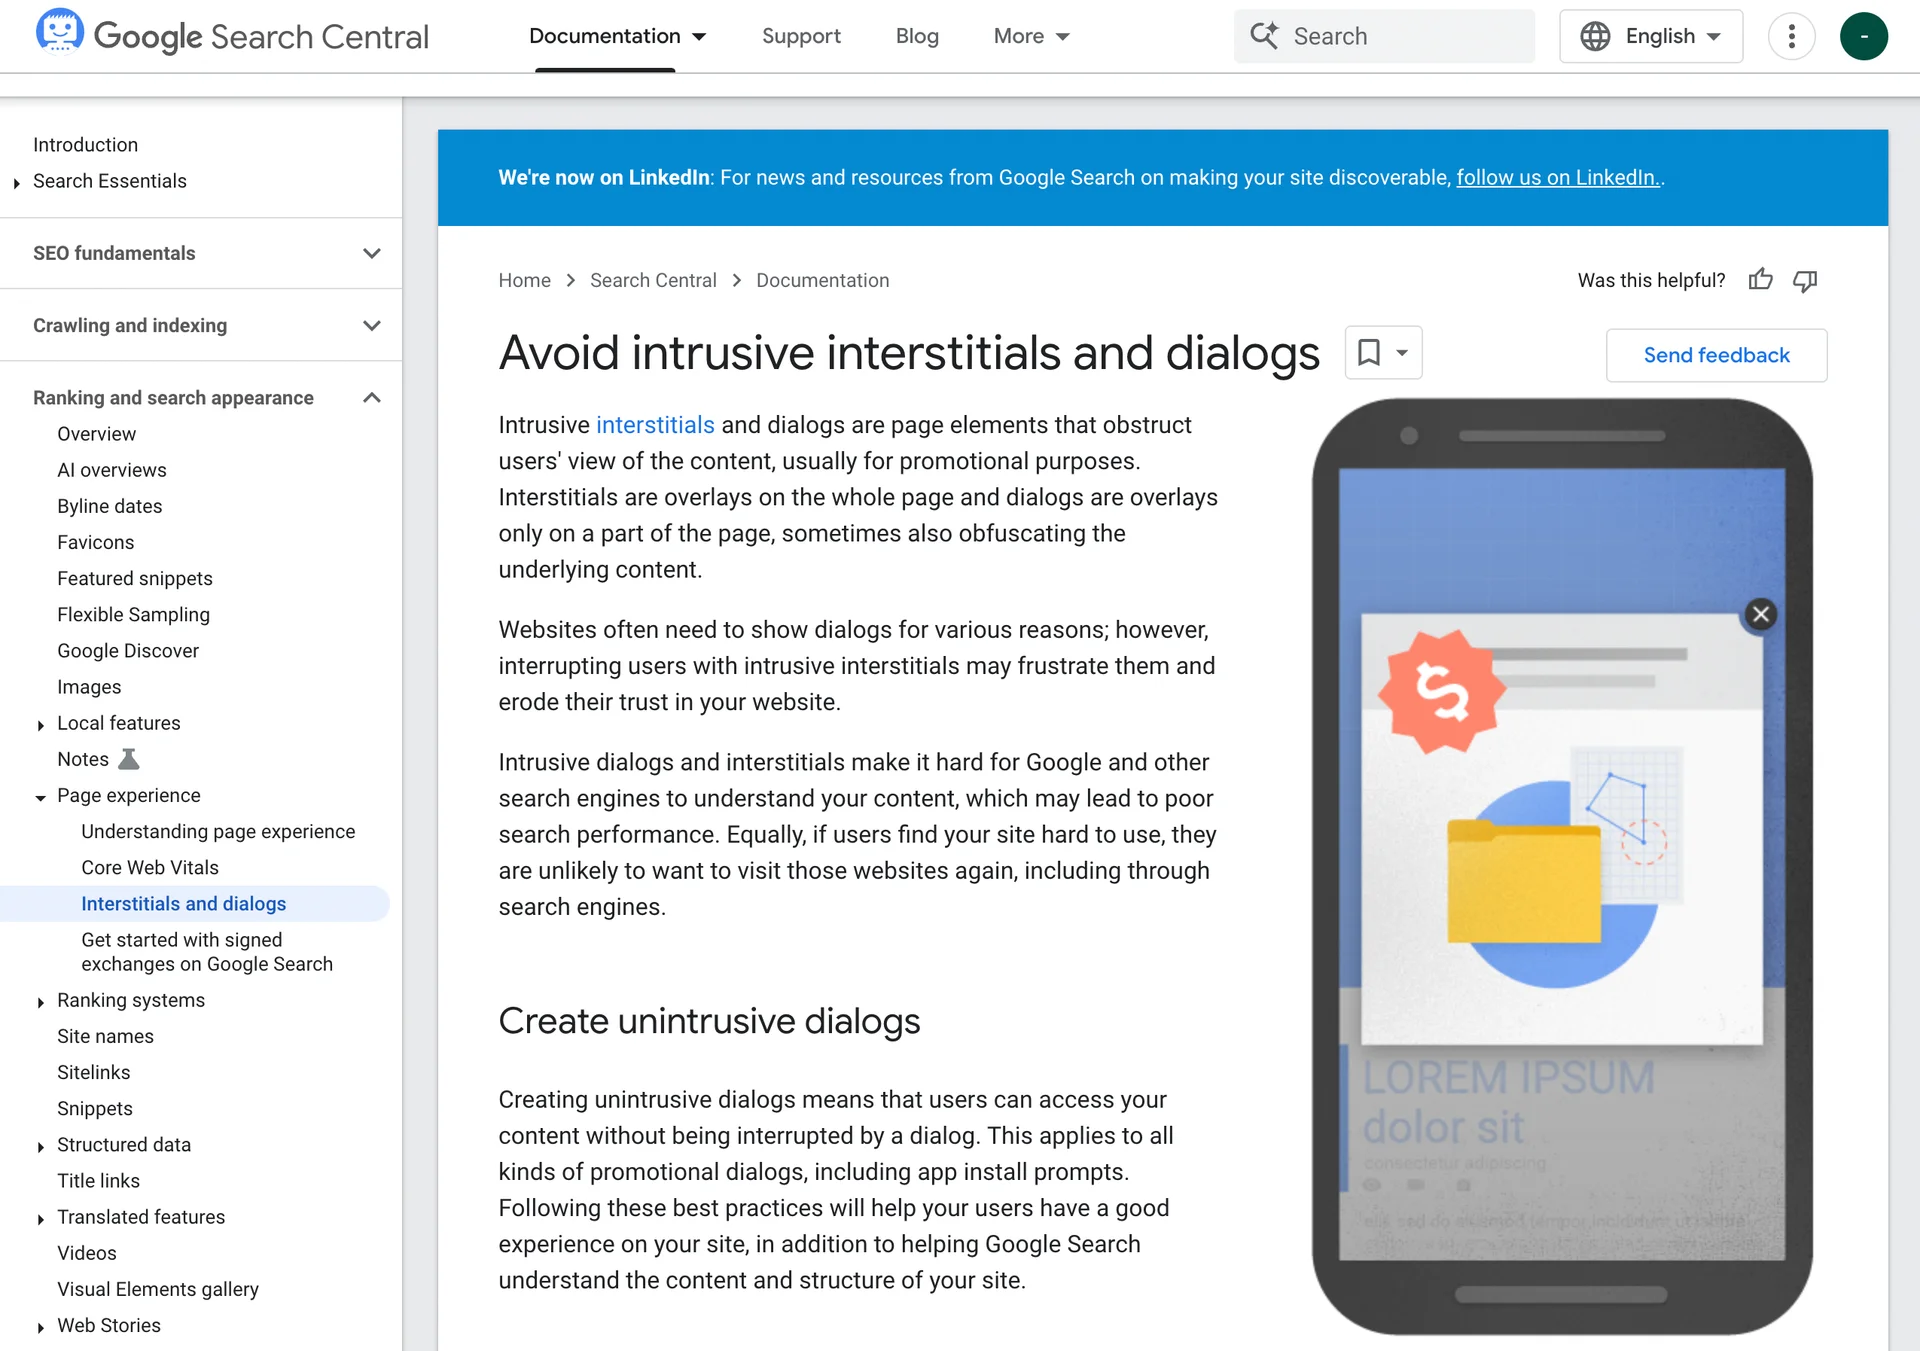Click the search magnifier icon
The width and height of the screenshot is (1920, 1351).
(x=1263, y=35)
